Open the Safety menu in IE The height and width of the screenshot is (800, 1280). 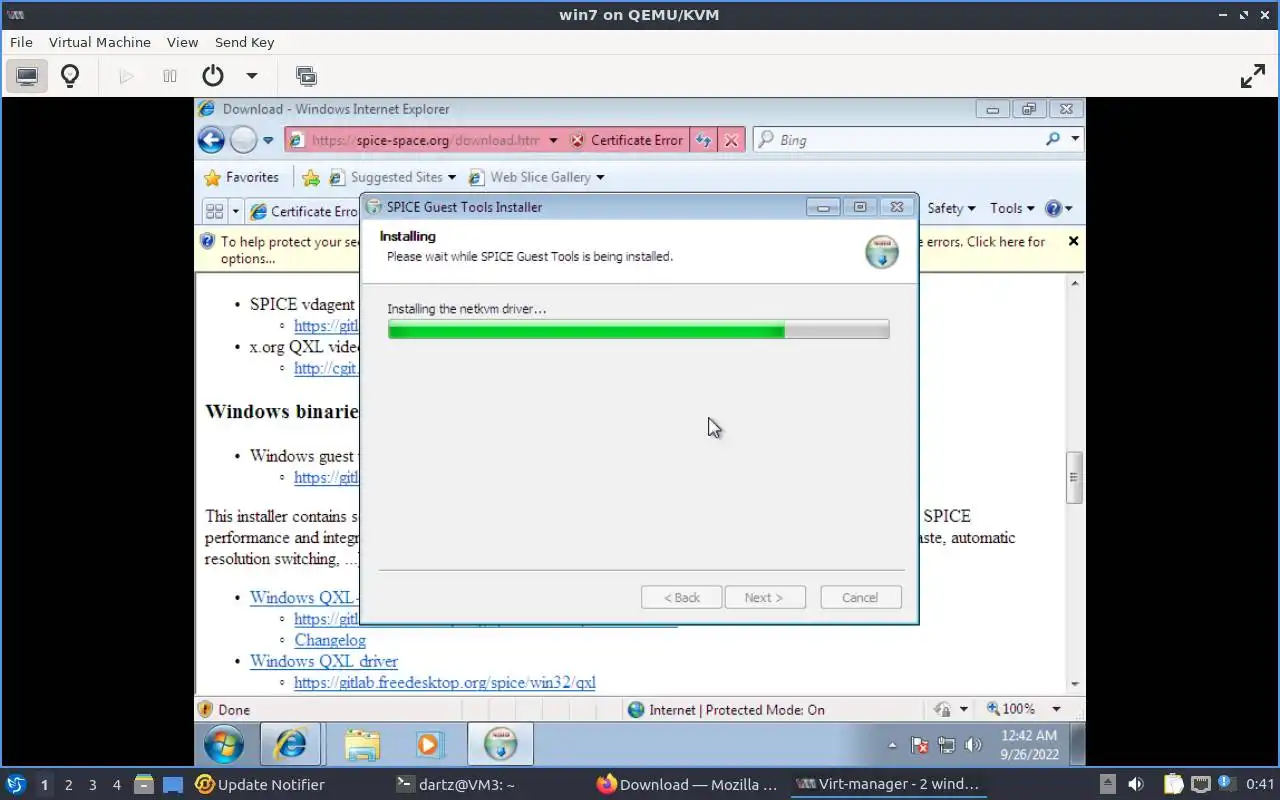[951, 208]
